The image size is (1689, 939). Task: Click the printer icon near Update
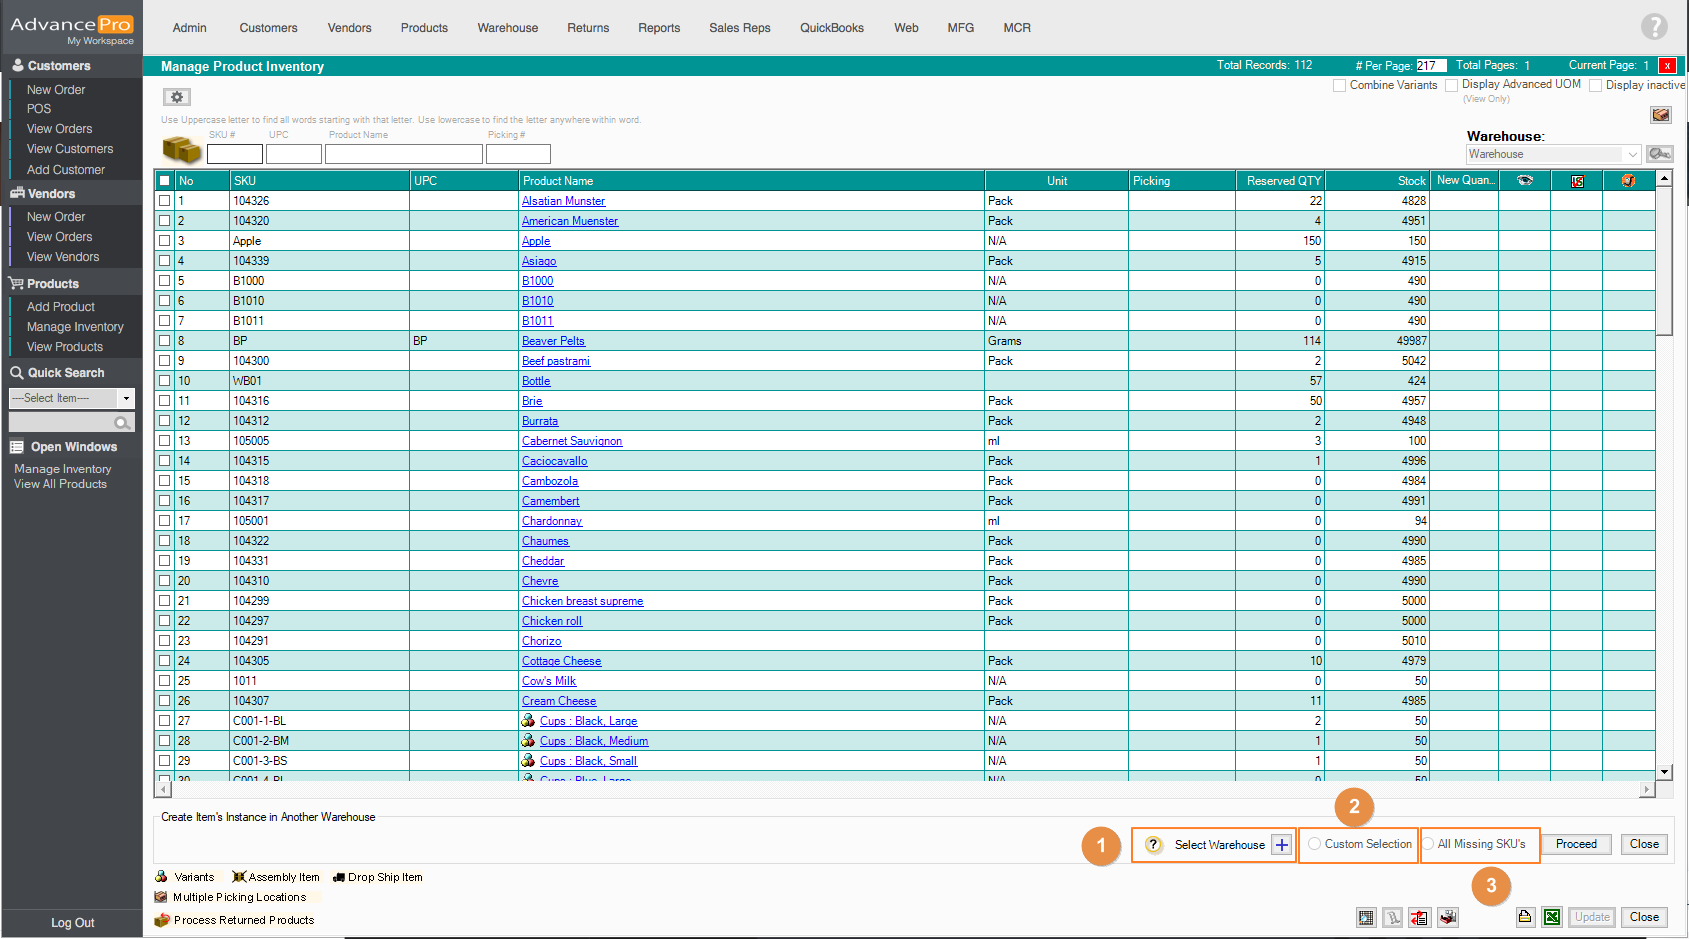coord(1524,917)
